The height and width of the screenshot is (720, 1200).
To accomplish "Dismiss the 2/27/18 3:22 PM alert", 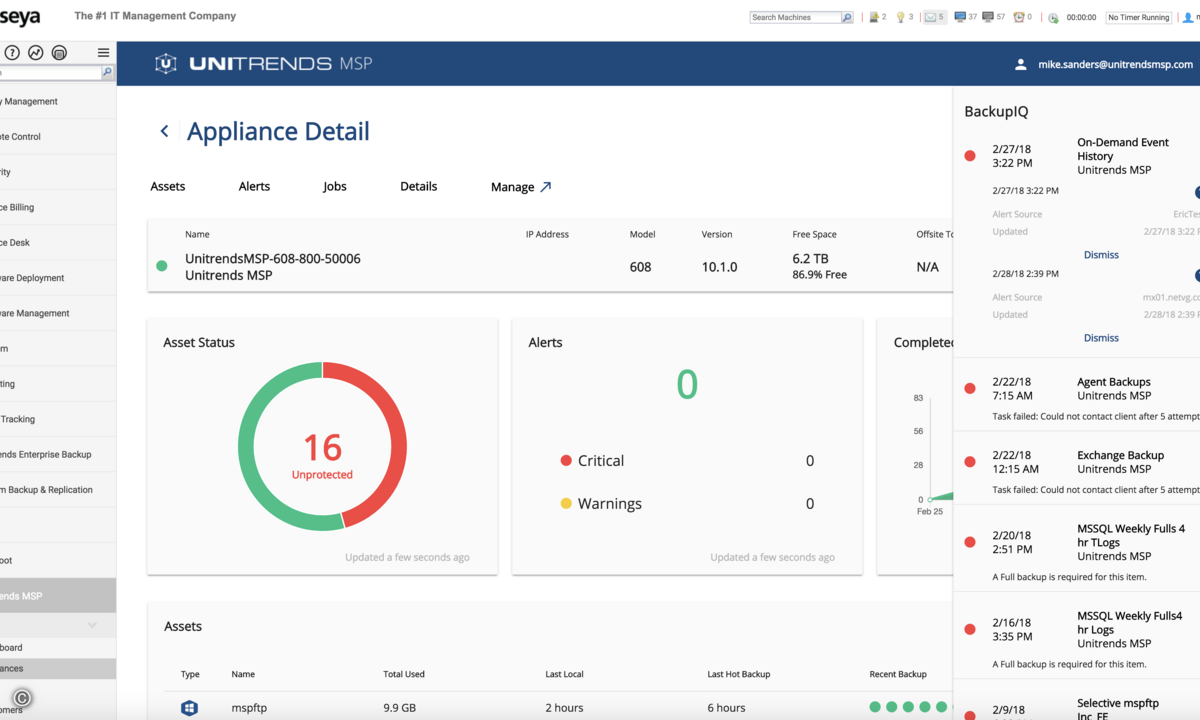I will [1101, 255].
